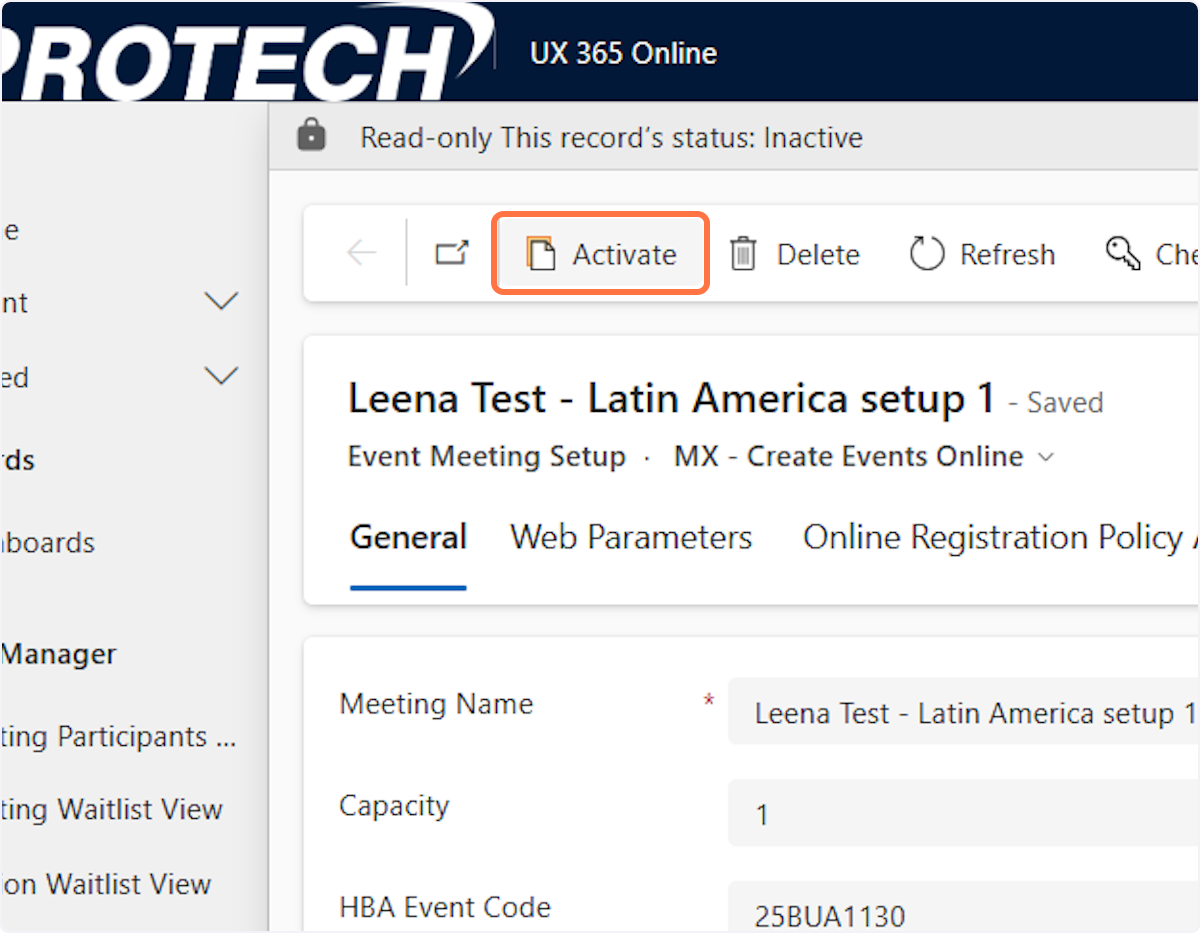1200x933 pixels.
Task: Click the Capacity field showing 1
Action: point(964,813)
